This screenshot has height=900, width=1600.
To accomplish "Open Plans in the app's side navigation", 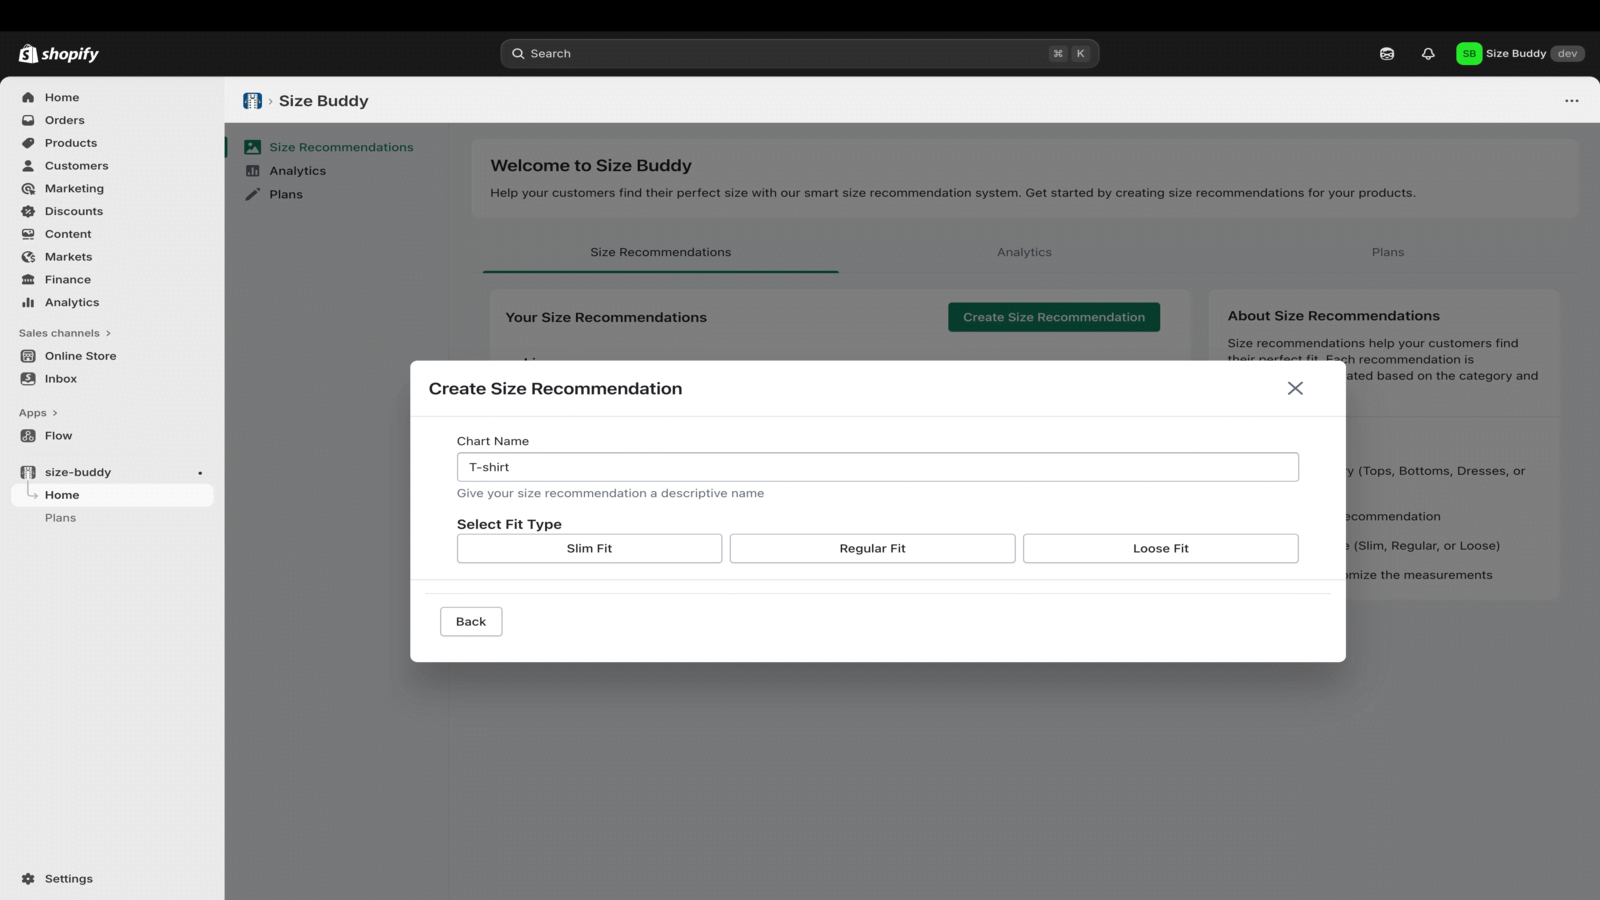I will [x=285, y=194].
